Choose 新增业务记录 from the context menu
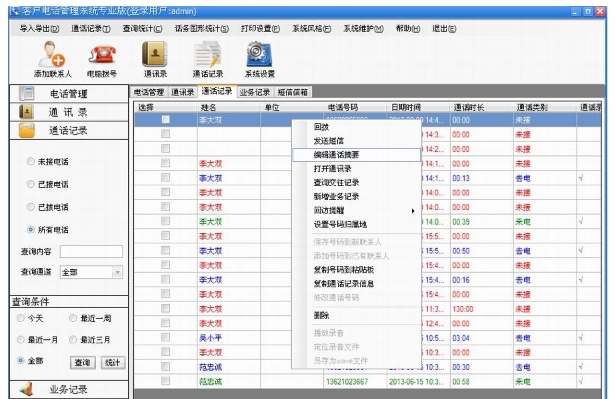Screen dimensions: 615x399 coord(336,197)
